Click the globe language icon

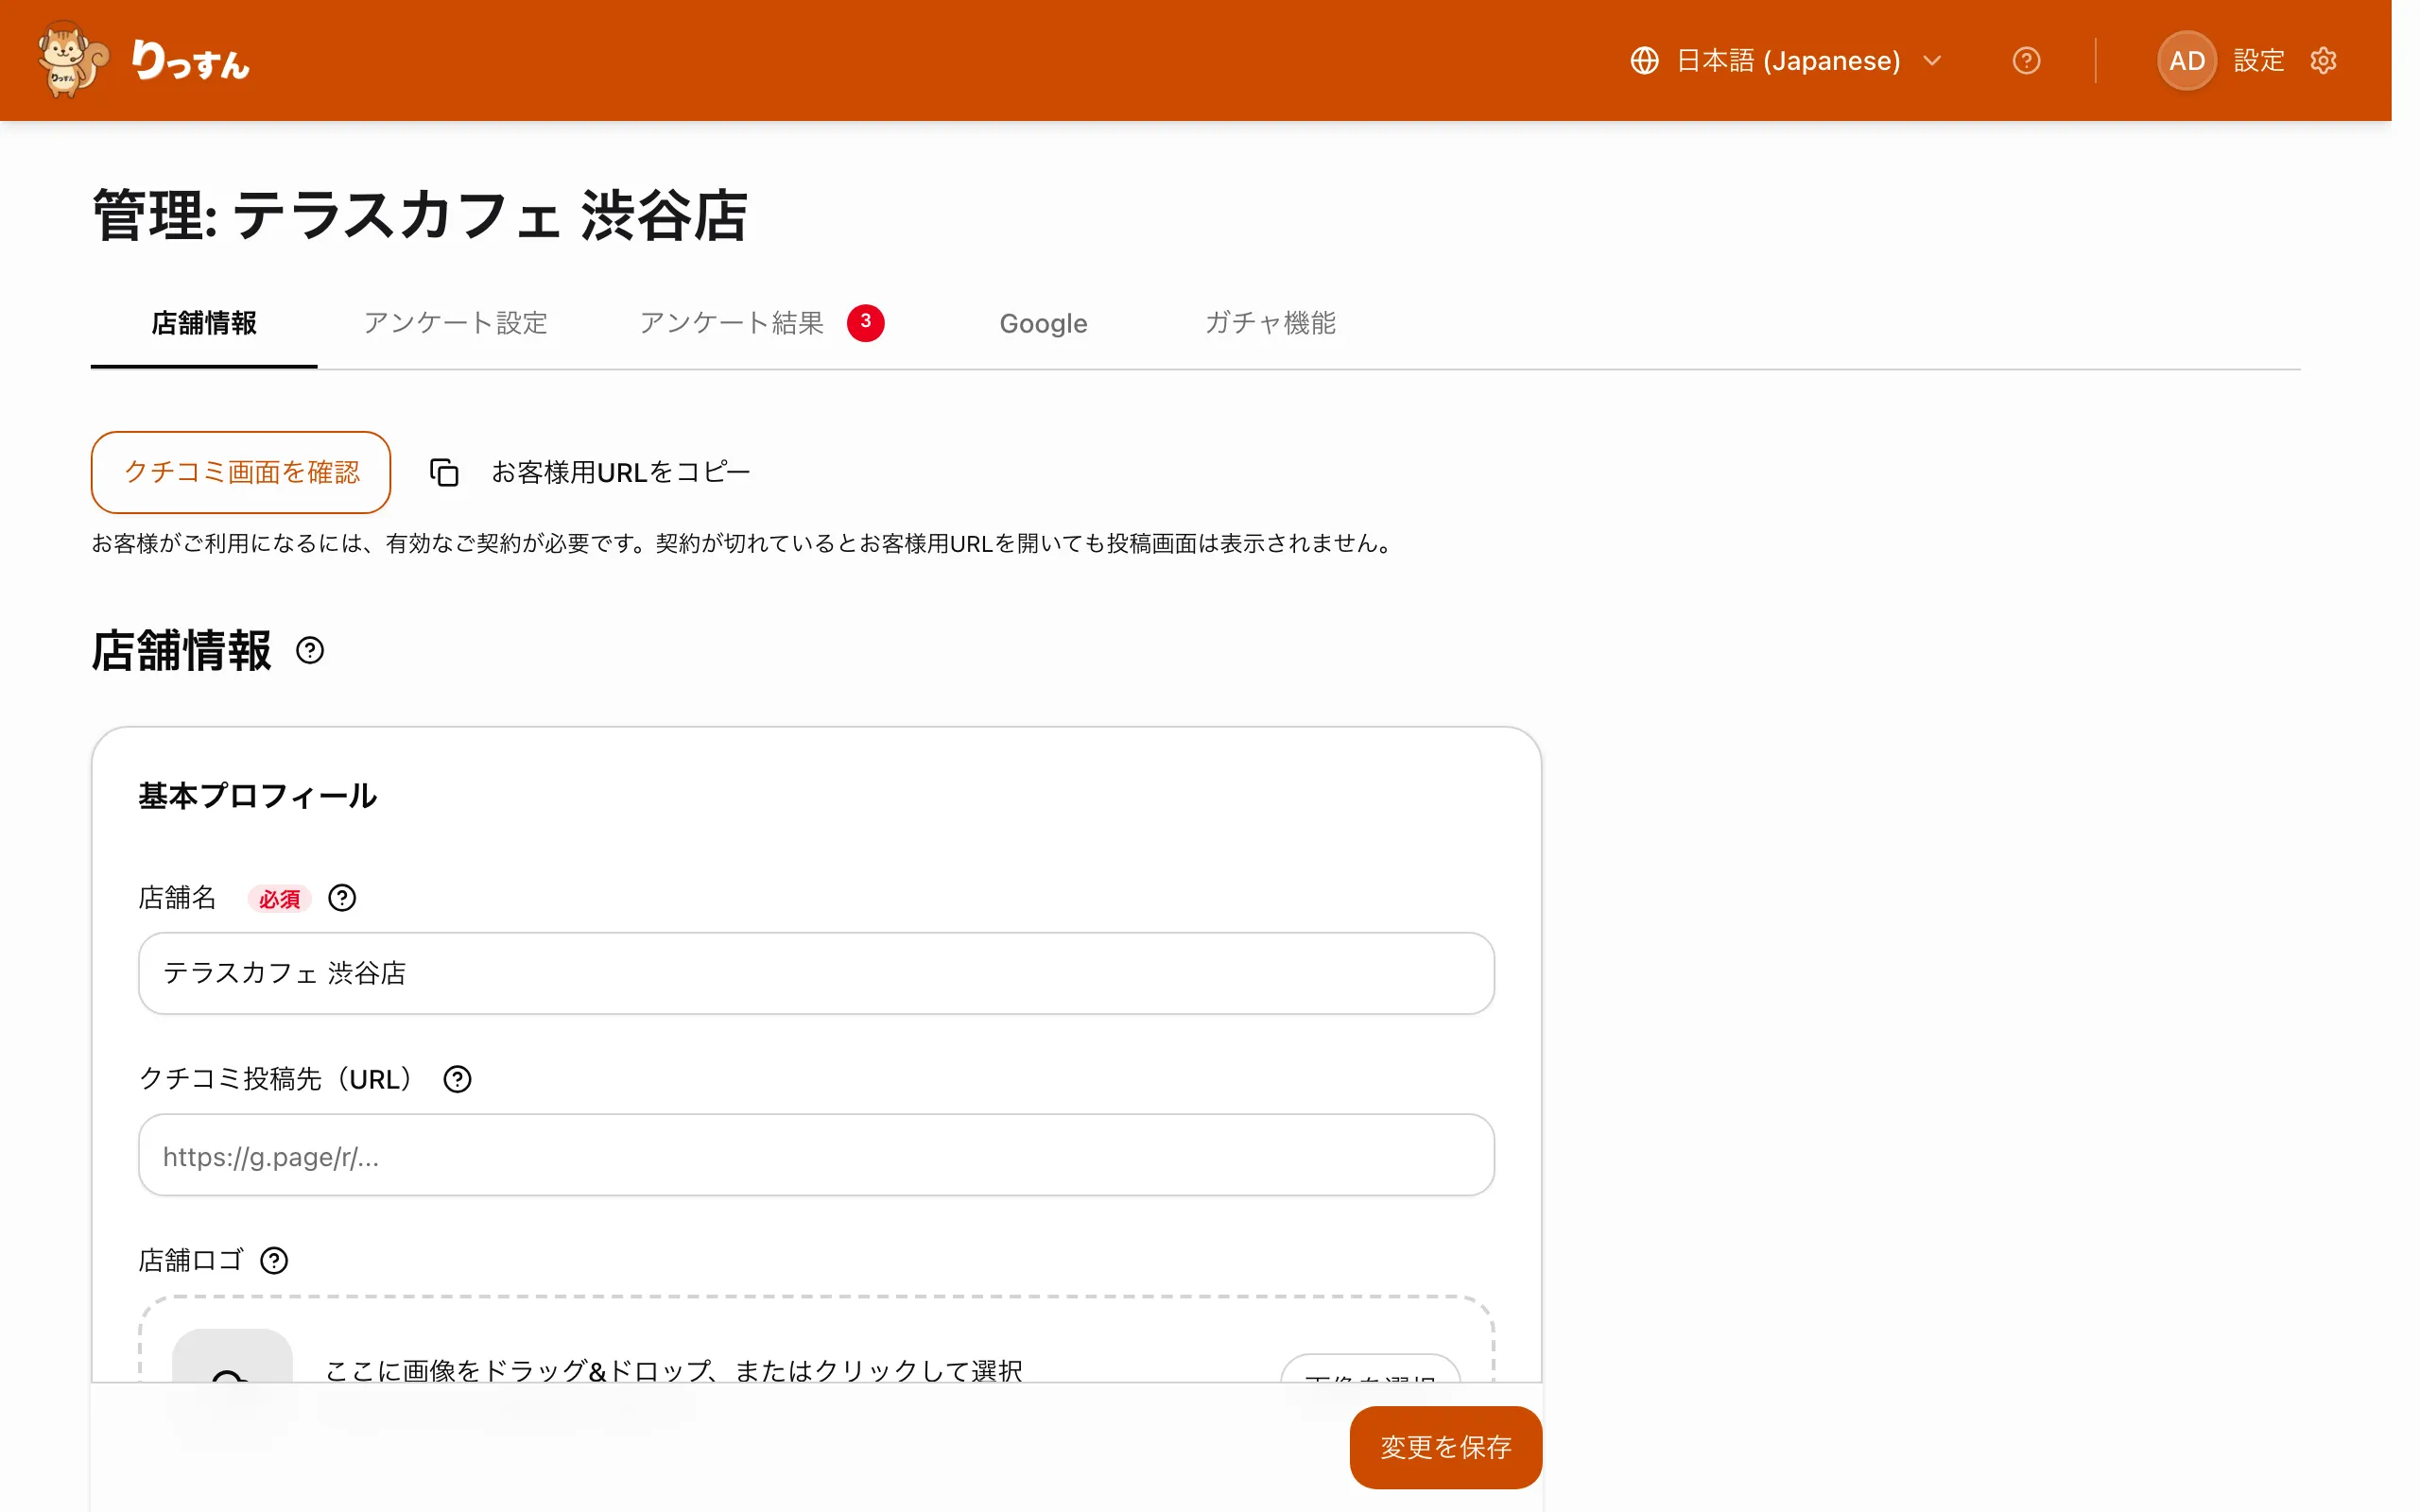coord(1644,61)
